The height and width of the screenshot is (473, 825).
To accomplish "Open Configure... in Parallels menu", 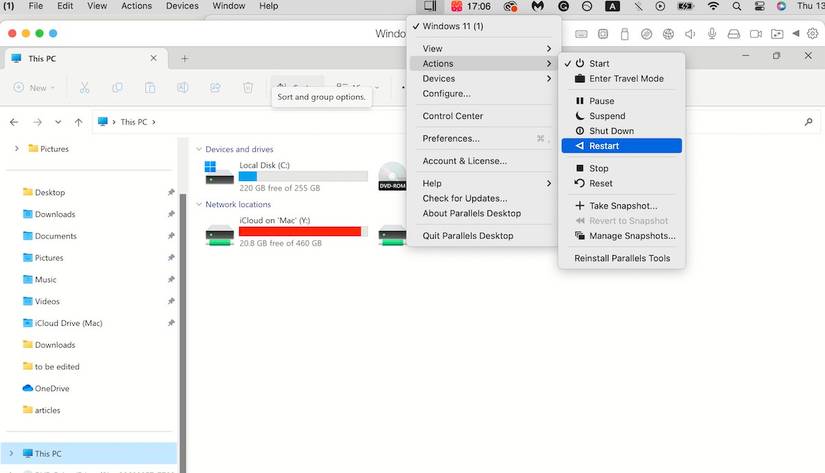I will click(484, 94).
